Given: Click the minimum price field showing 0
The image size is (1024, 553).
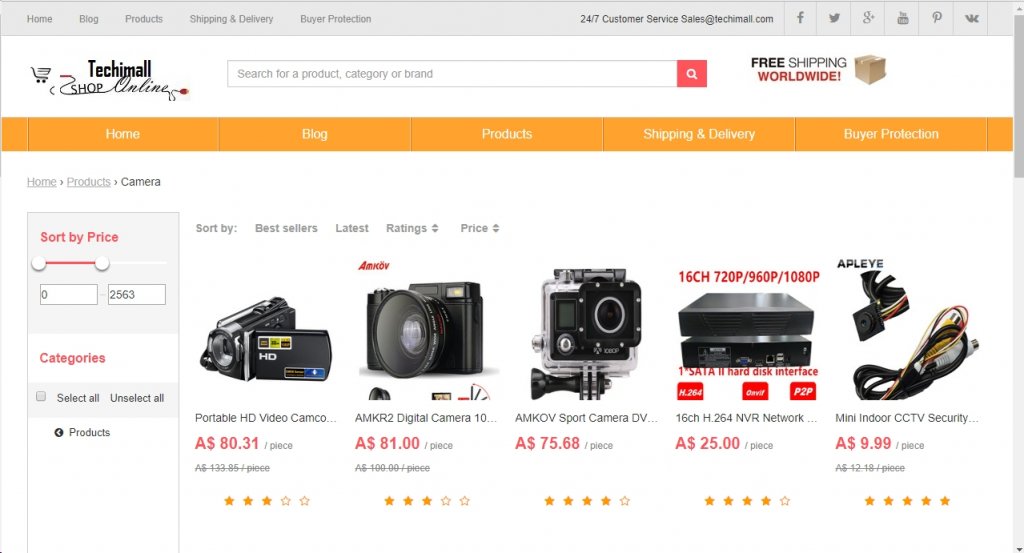Looking at the screenshot, I should [x=69, y=294].
